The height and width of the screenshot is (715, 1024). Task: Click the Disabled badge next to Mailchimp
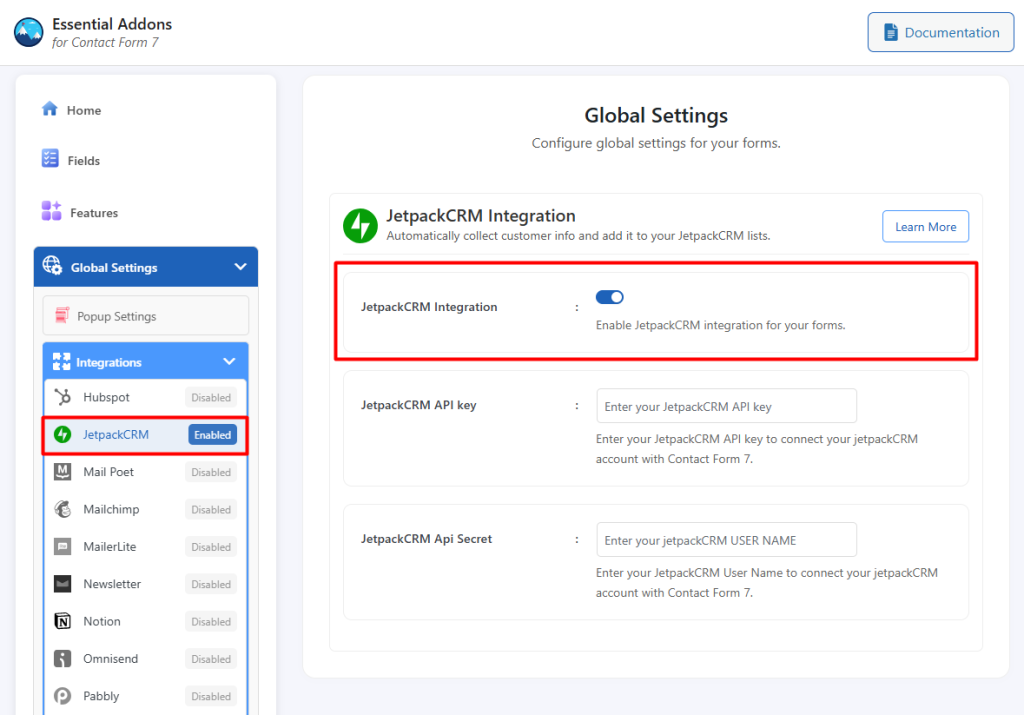211,509
